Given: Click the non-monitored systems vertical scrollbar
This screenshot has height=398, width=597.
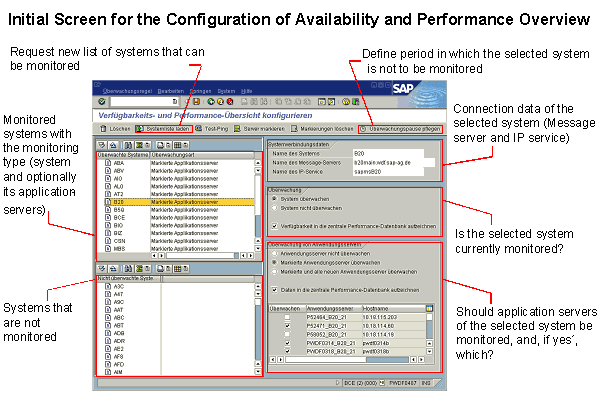Looking at the screenshot, I should pyautogui.click(x=258, y=329).
